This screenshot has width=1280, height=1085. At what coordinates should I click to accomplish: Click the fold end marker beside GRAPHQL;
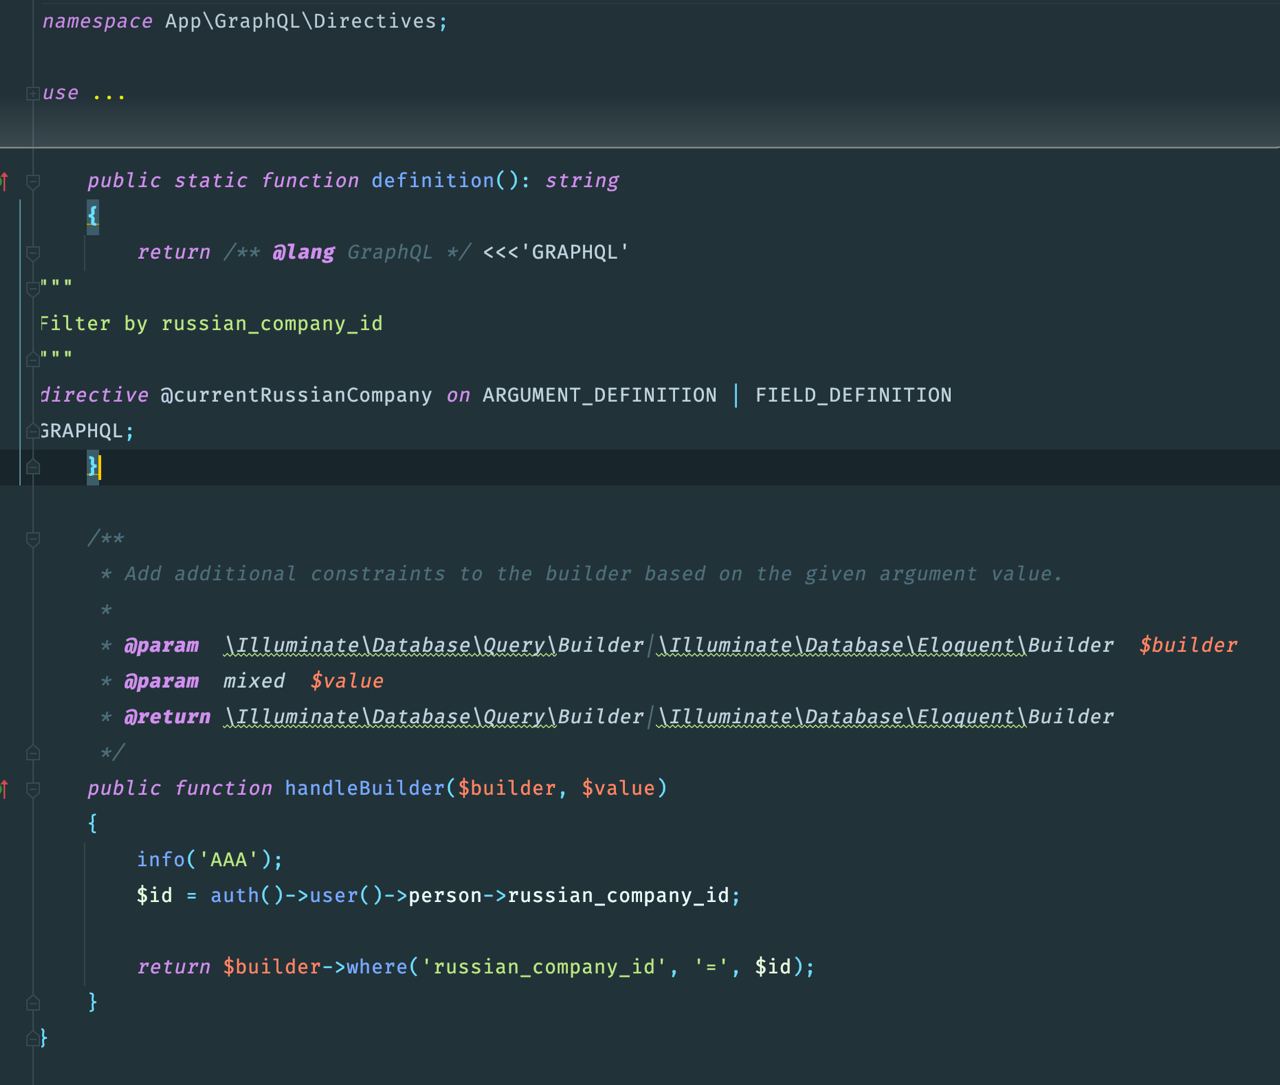tap(33, 431)
